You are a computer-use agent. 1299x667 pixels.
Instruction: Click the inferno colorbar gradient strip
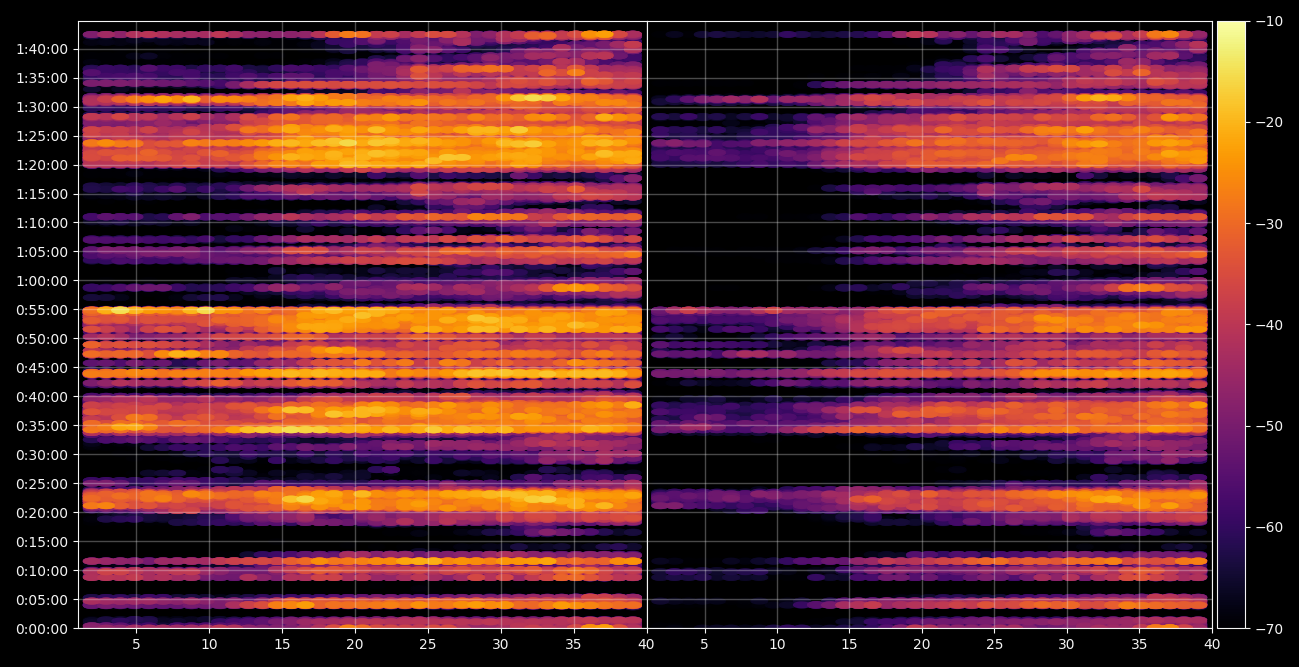click(1231, 325)
